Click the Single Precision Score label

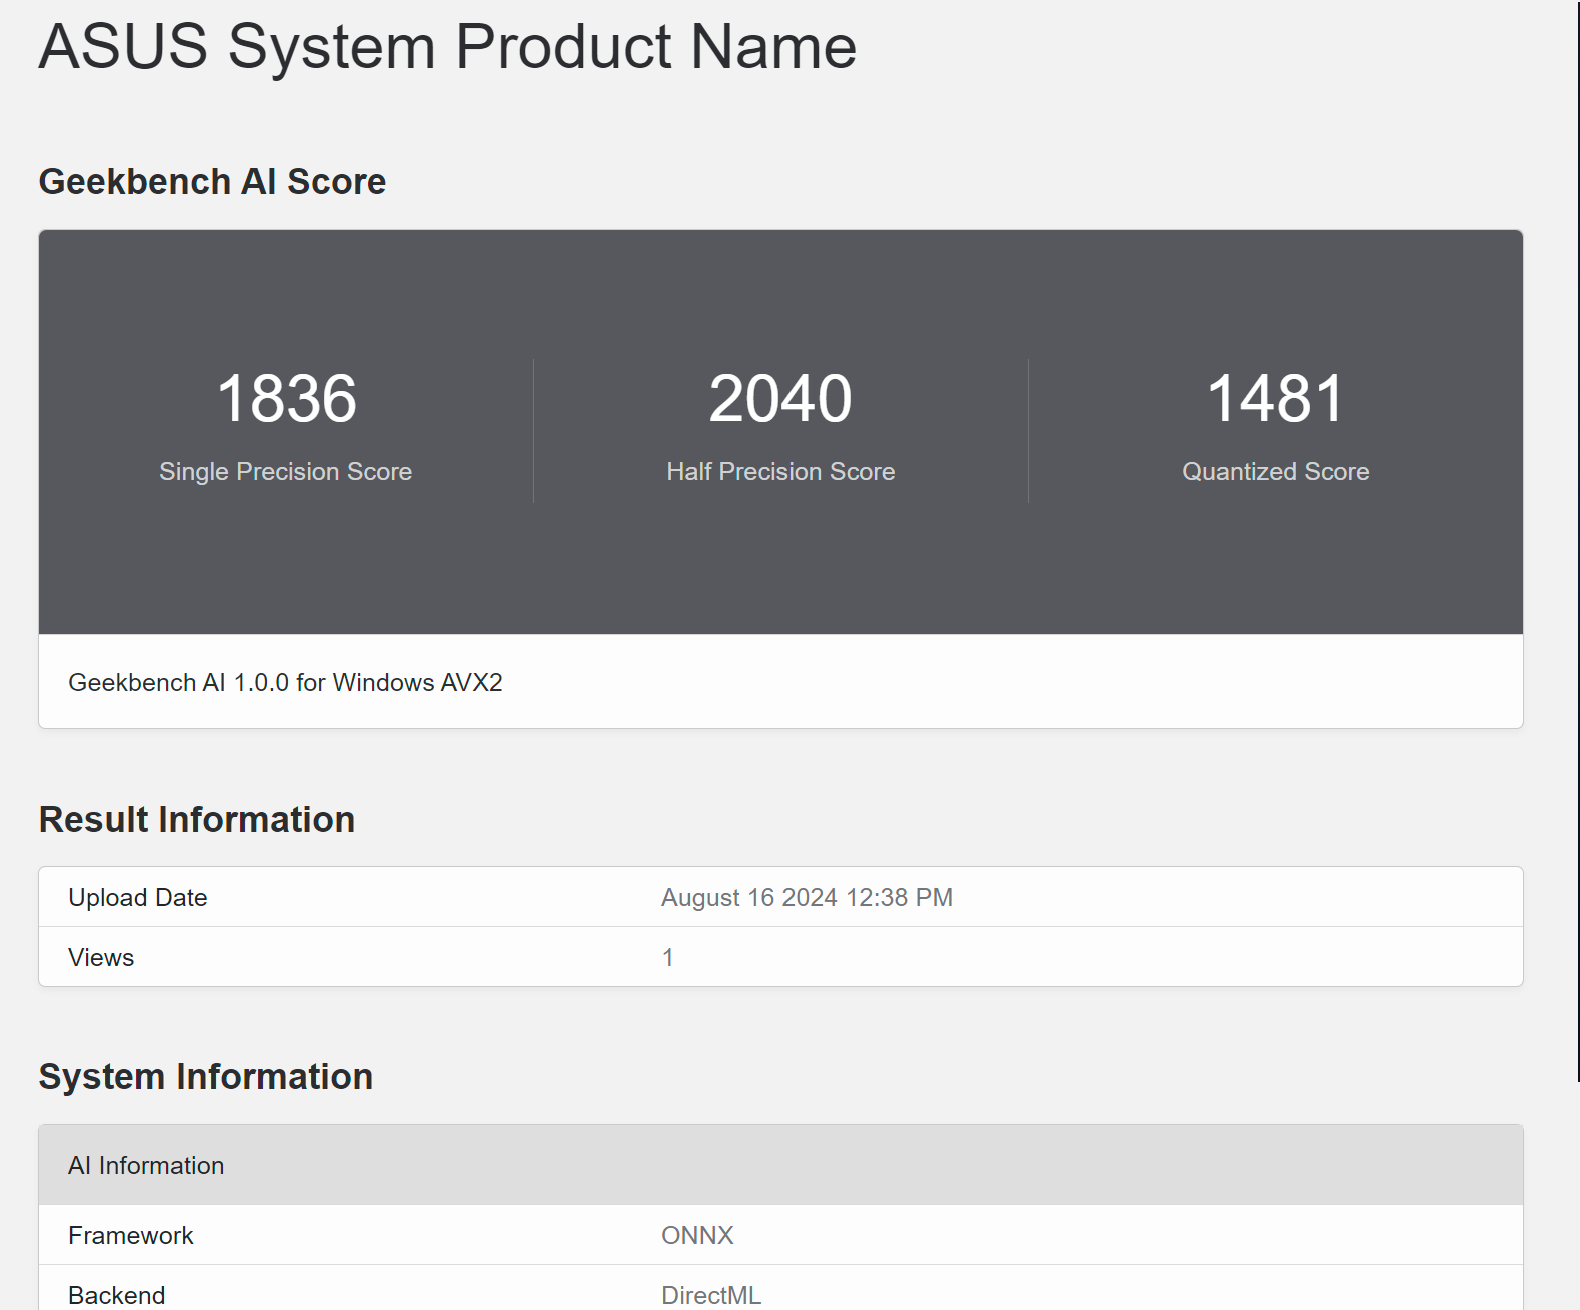tap(286, 472)
